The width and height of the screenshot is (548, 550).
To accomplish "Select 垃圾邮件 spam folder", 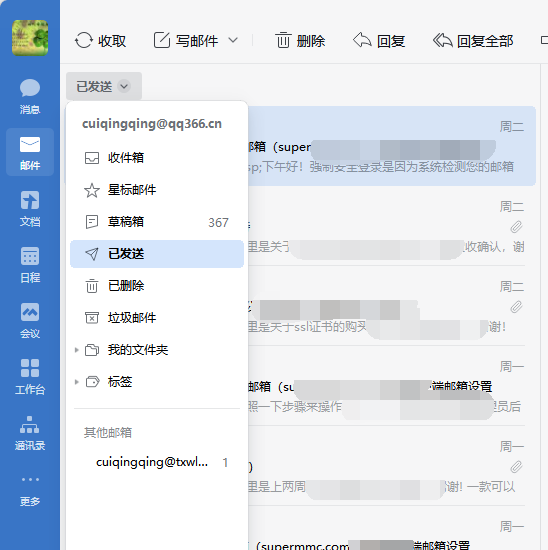I will click(157, 317).
